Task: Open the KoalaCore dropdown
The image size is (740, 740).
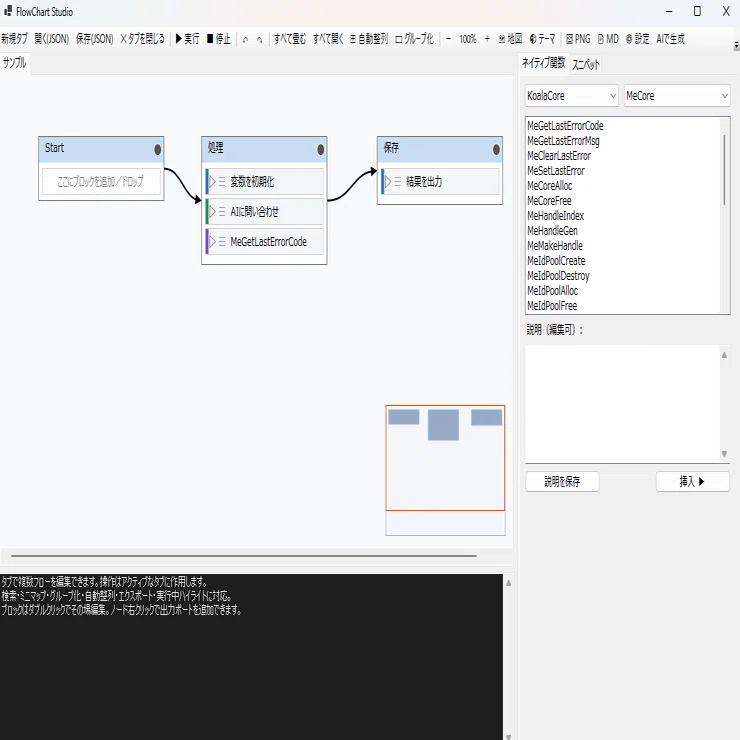Action: 572,96
